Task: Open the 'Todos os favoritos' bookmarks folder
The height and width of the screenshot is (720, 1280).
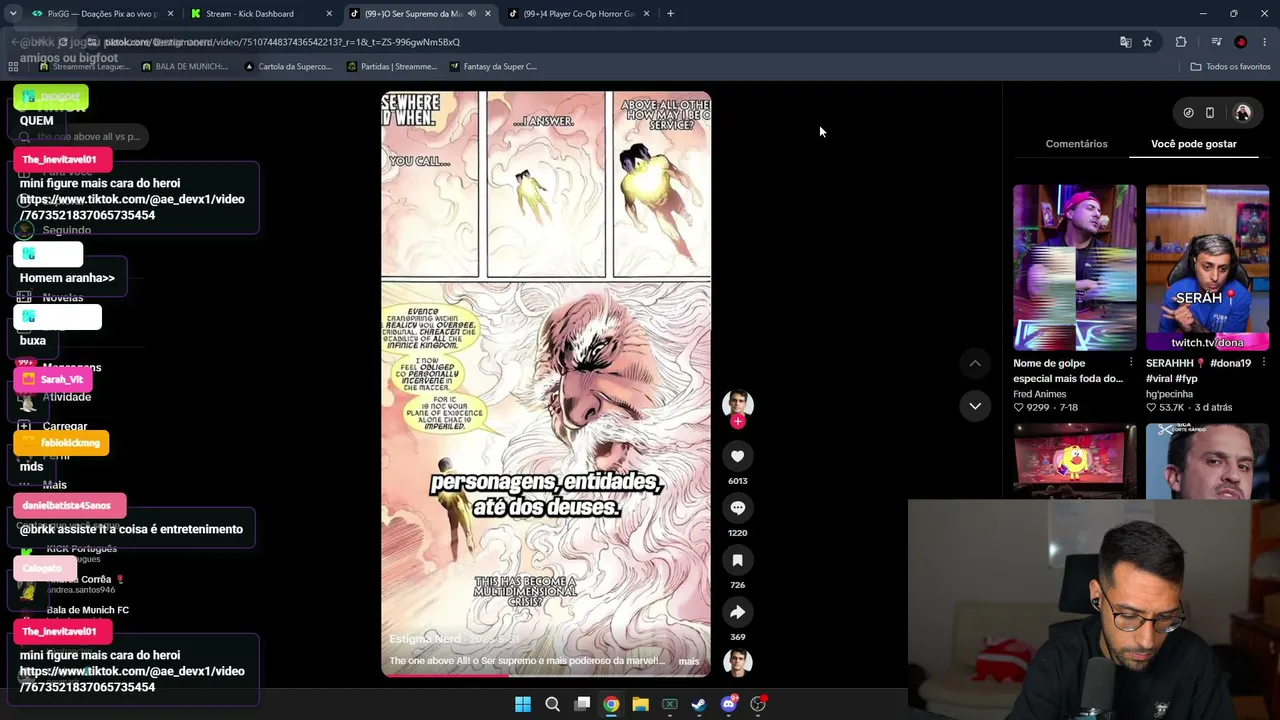Action: coord(1230,67)
